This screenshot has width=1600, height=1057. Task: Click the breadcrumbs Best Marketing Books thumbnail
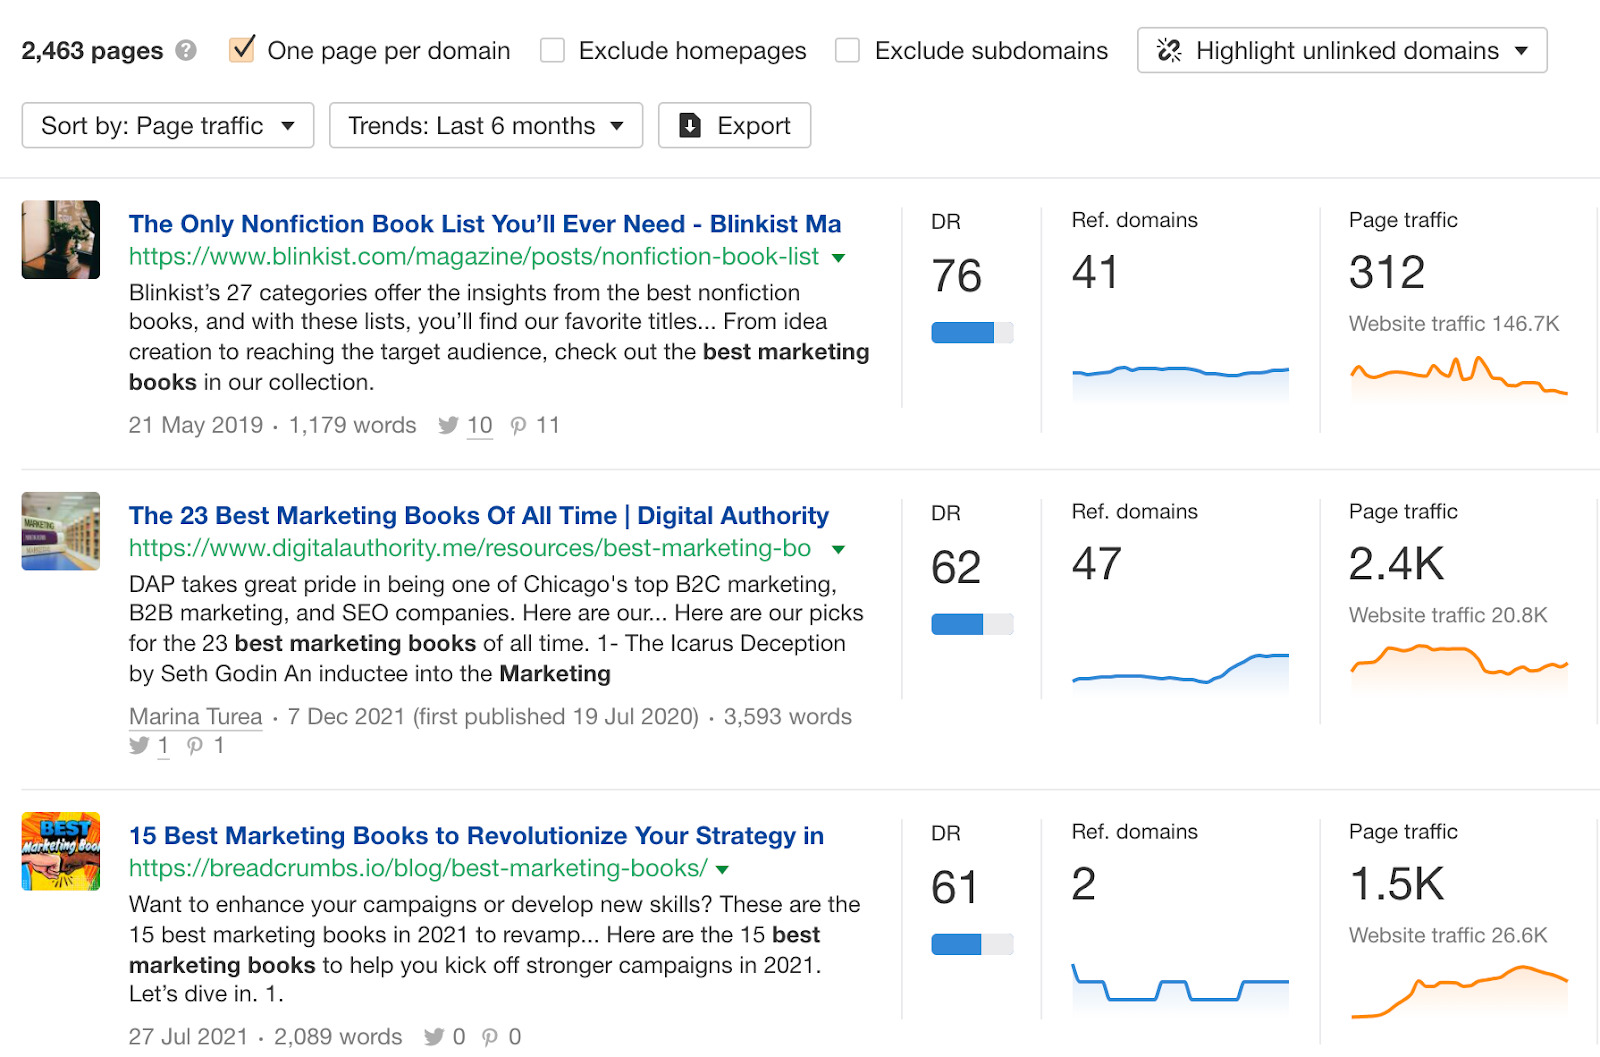[x=61, y=851]
